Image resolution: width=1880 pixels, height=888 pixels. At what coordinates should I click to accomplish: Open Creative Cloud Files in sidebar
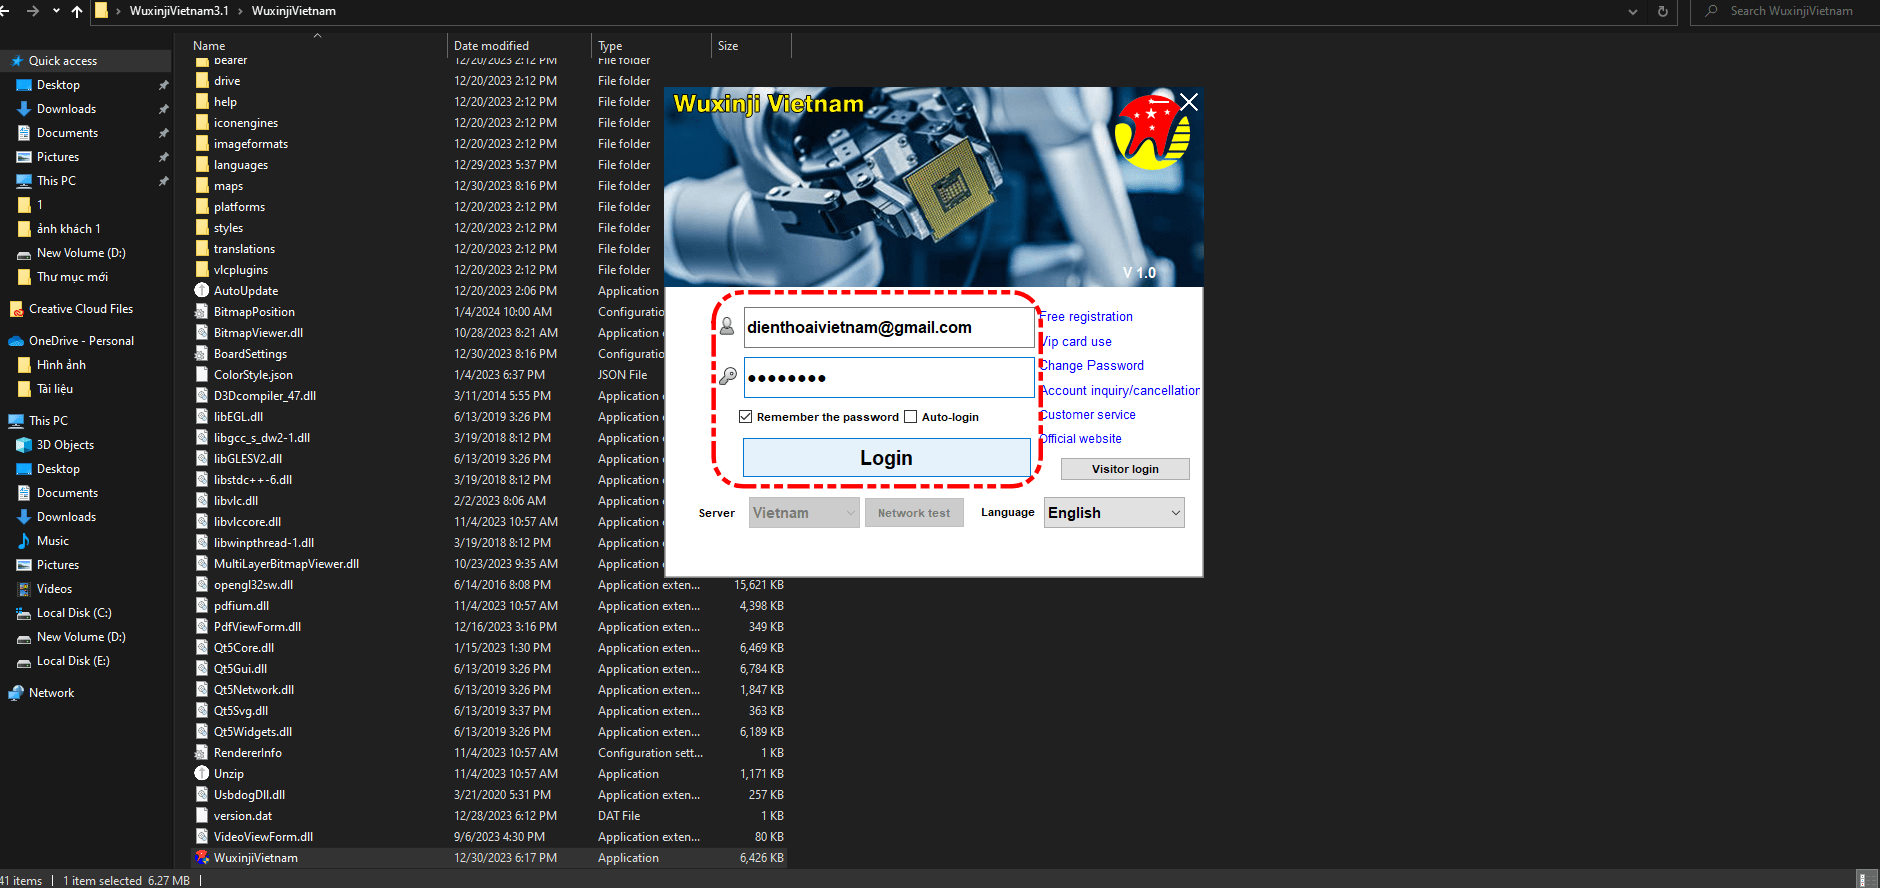click(x=80, y=309)
